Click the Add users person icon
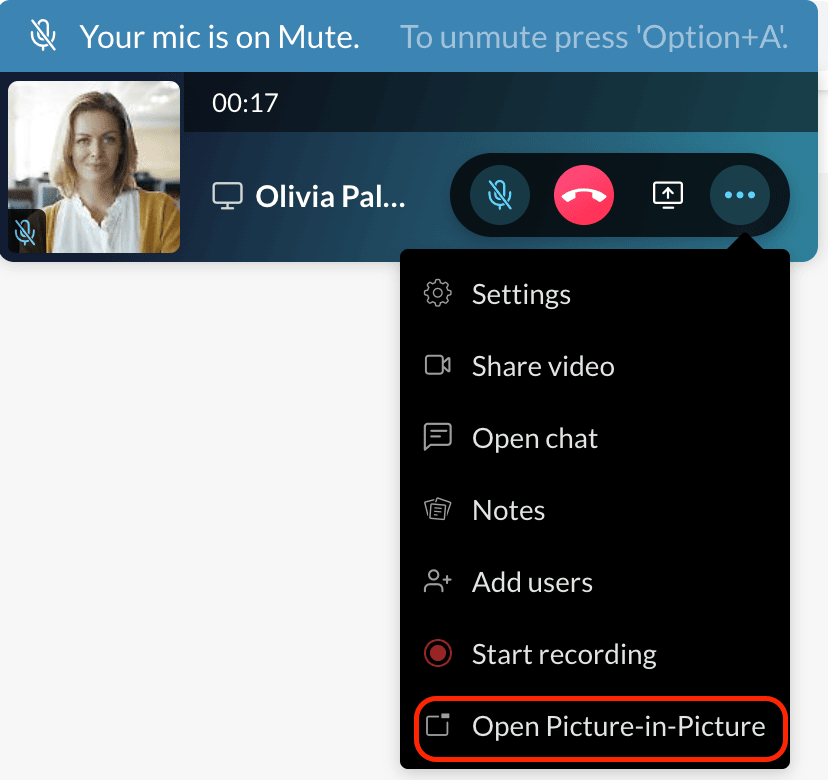The image size is (828, 780). pyautogui.click(x=438, y=581)
